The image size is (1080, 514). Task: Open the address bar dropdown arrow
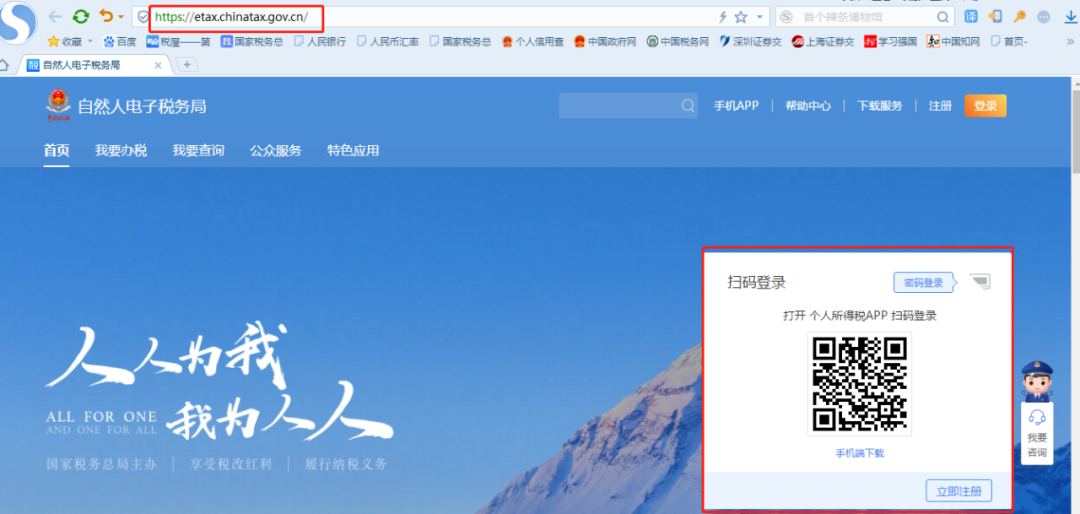[x=760, y=17]
